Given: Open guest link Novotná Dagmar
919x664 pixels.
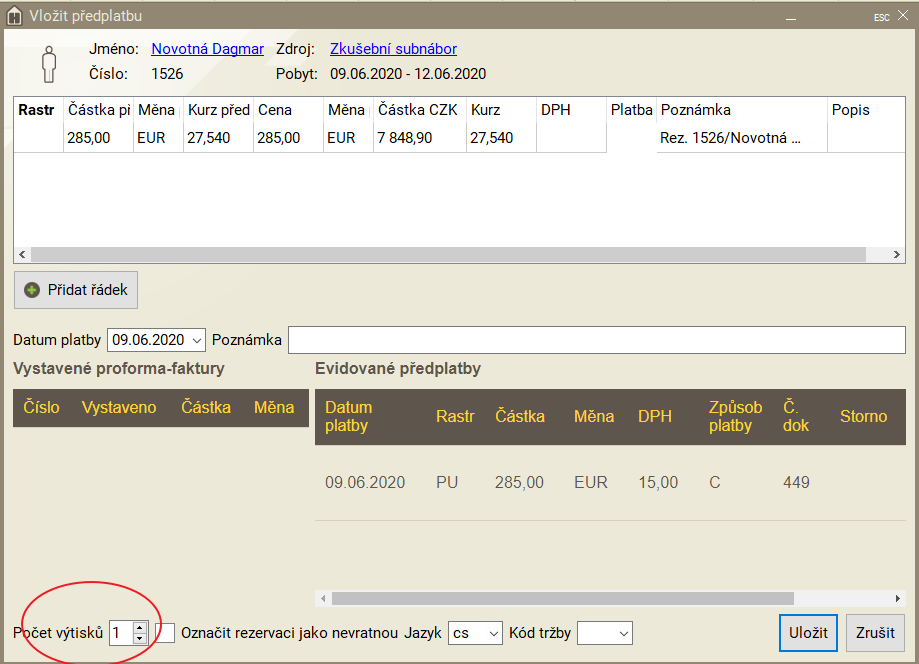Looking at the screenshot, I should 207,48.
